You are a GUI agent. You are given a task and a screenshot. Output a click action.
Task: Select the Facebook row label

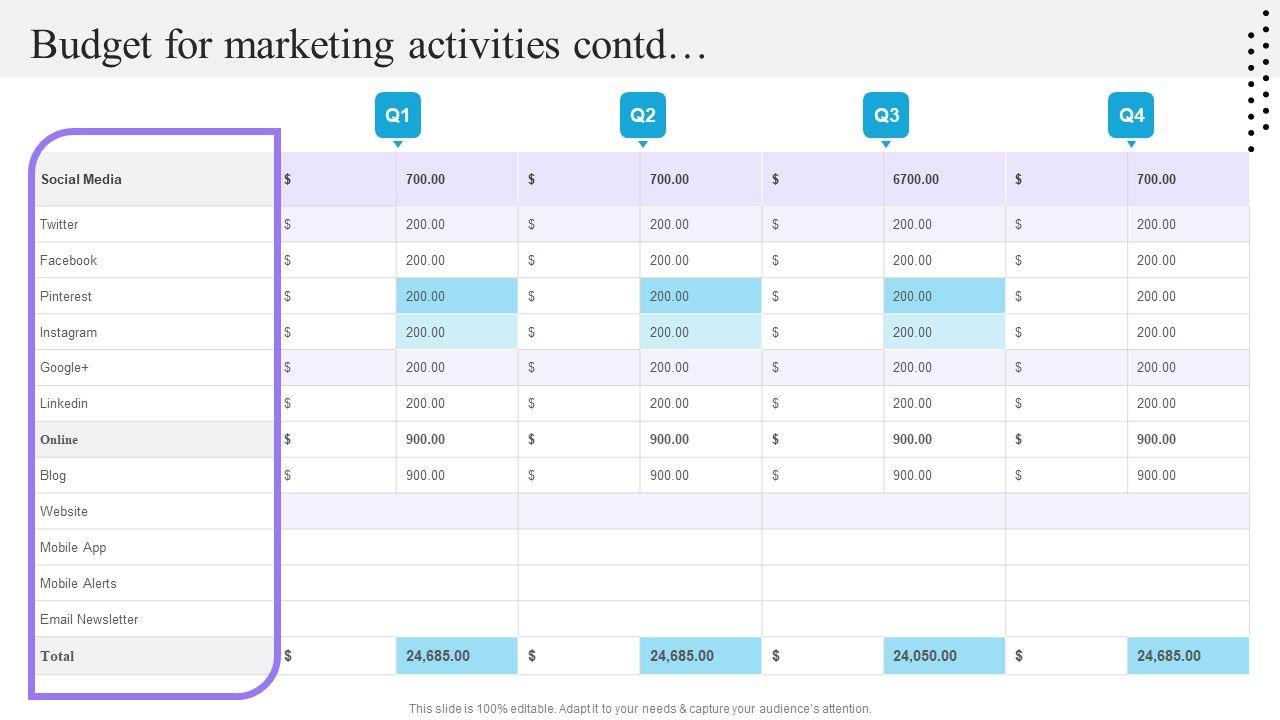(68, 260)
